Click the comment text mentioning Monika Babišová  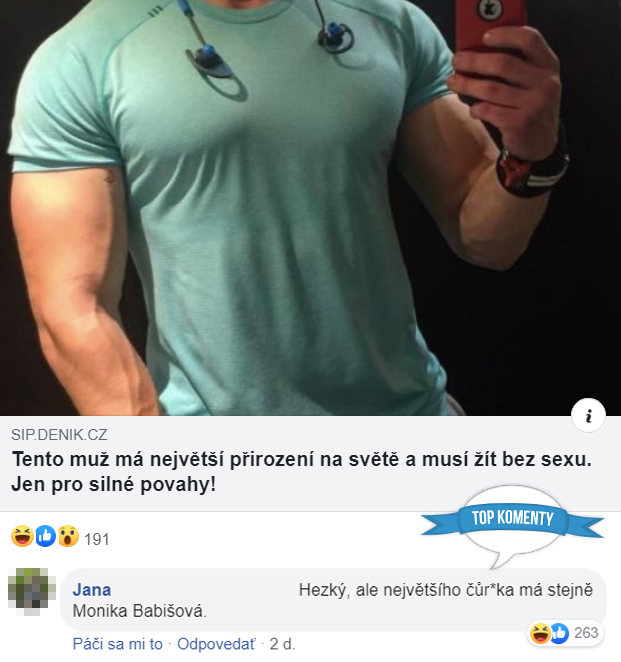tap(333, 600)
